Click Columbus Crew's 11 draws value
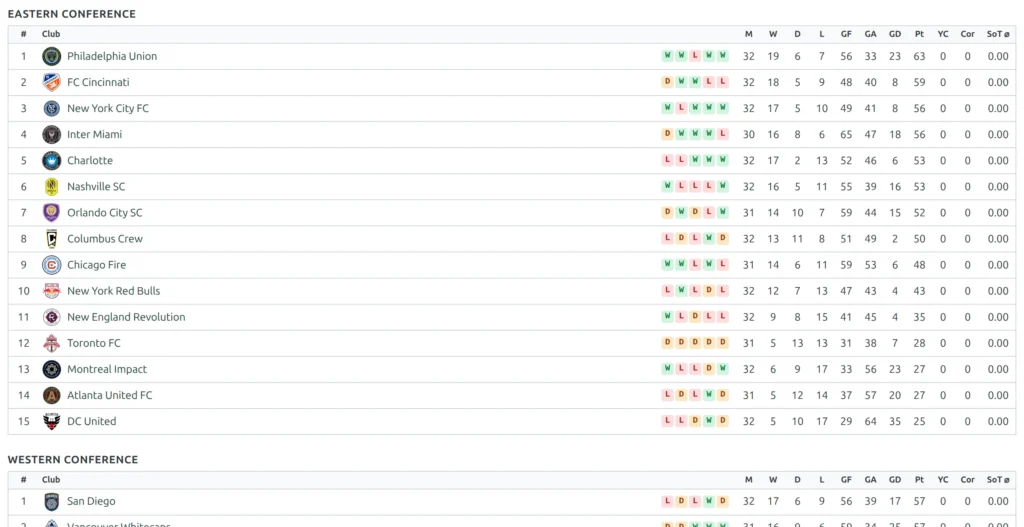This screenshot has width=1024, height=527. pos(797,239)
